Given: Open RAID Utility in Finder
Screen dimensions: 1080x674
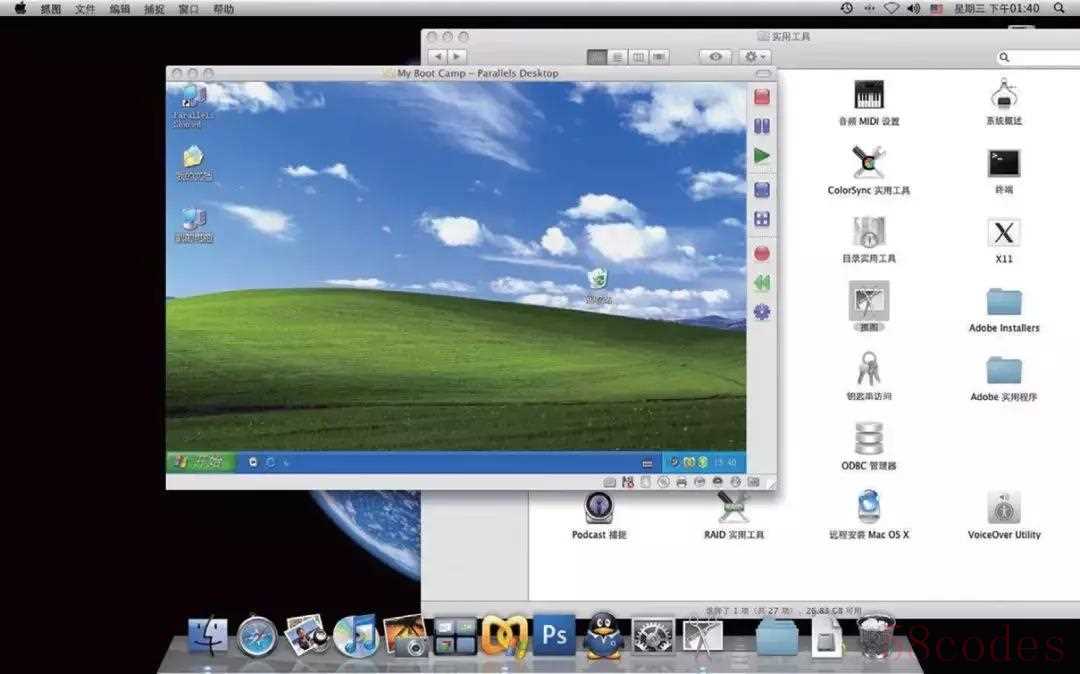Looking at the screenshot, I should 734,515.
